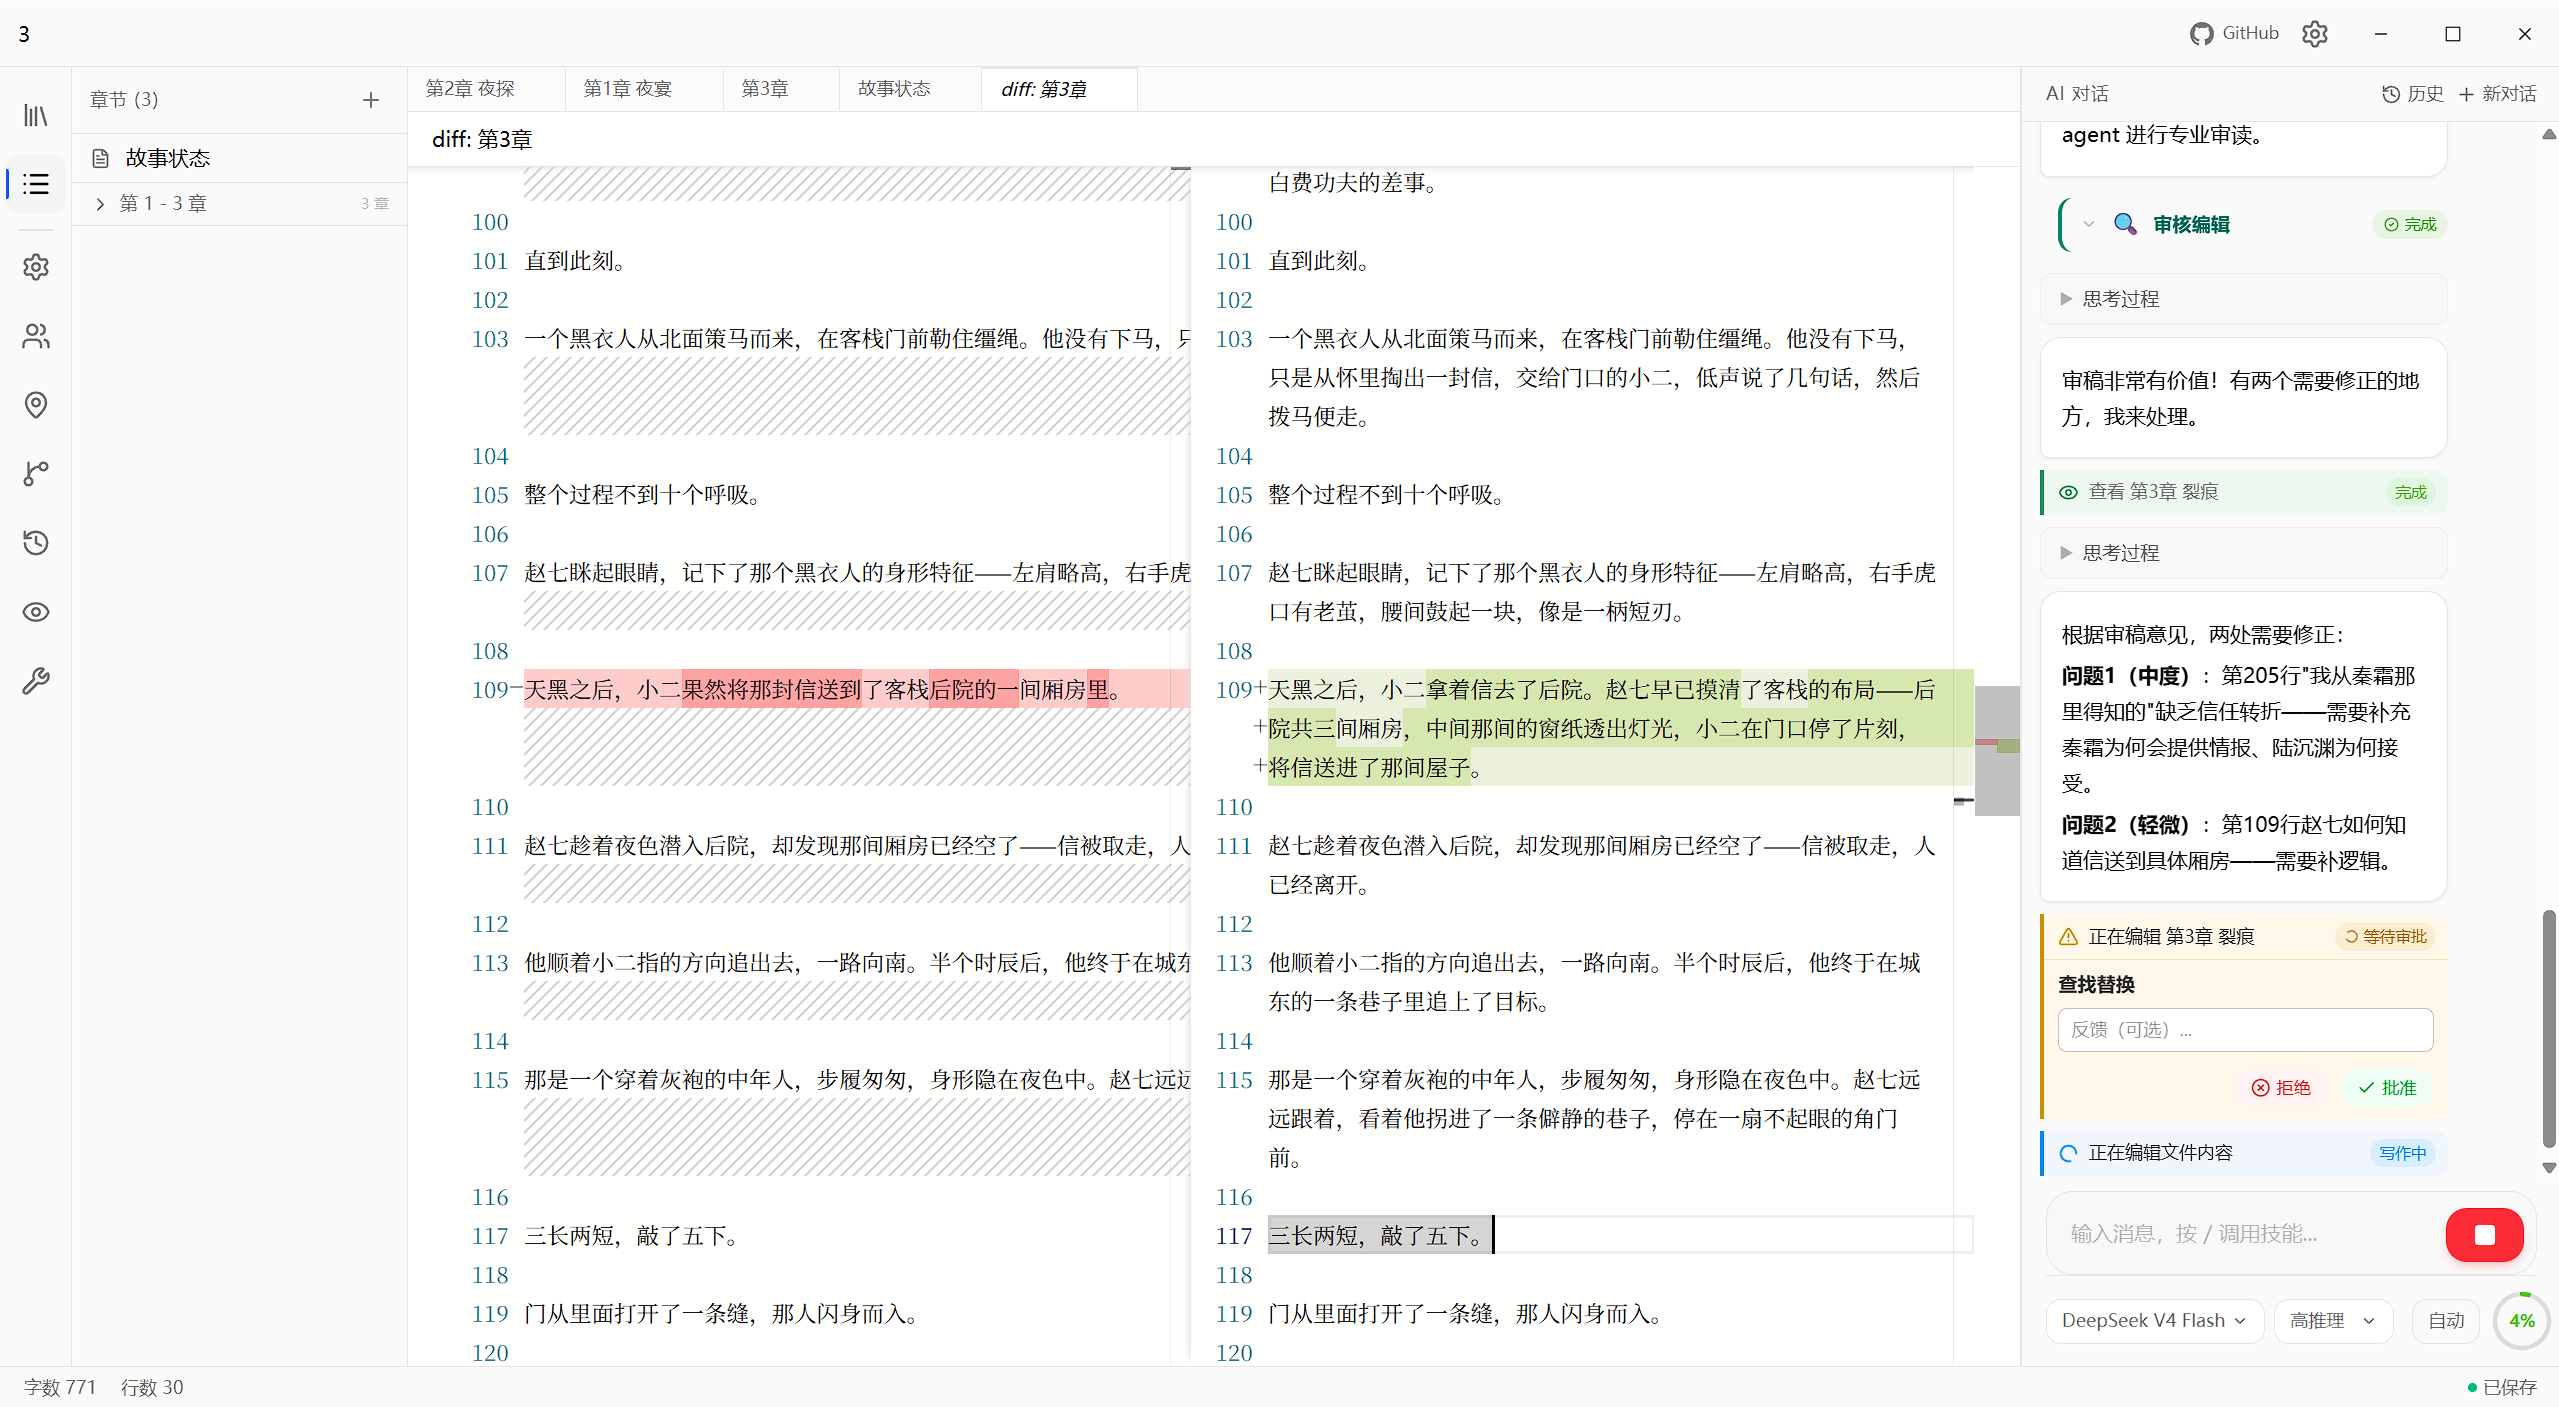2559x1407 pixels.
Task: Toggle the eye preview icon in left sidebar
Action: 36,612
